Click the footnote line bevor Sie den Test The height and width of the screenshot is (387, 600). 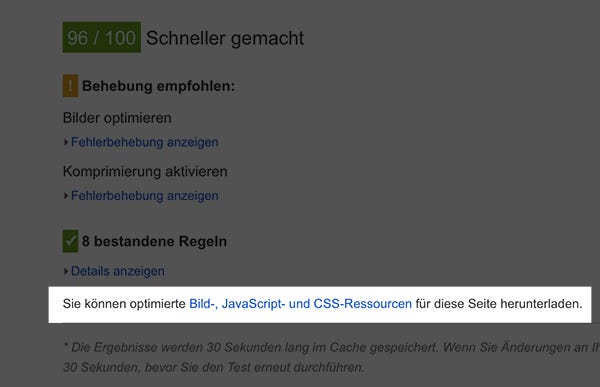pos(214,367)
